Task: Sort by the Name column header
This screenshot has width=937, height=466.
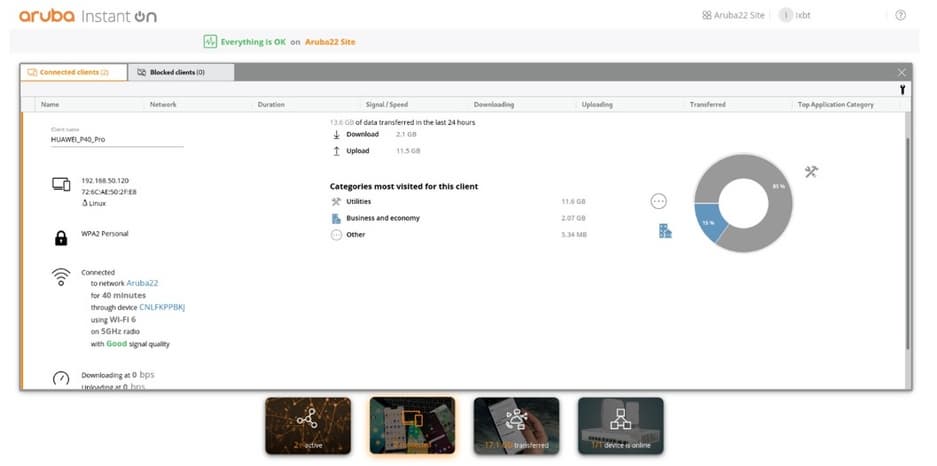Action: (x=50, y=105)
